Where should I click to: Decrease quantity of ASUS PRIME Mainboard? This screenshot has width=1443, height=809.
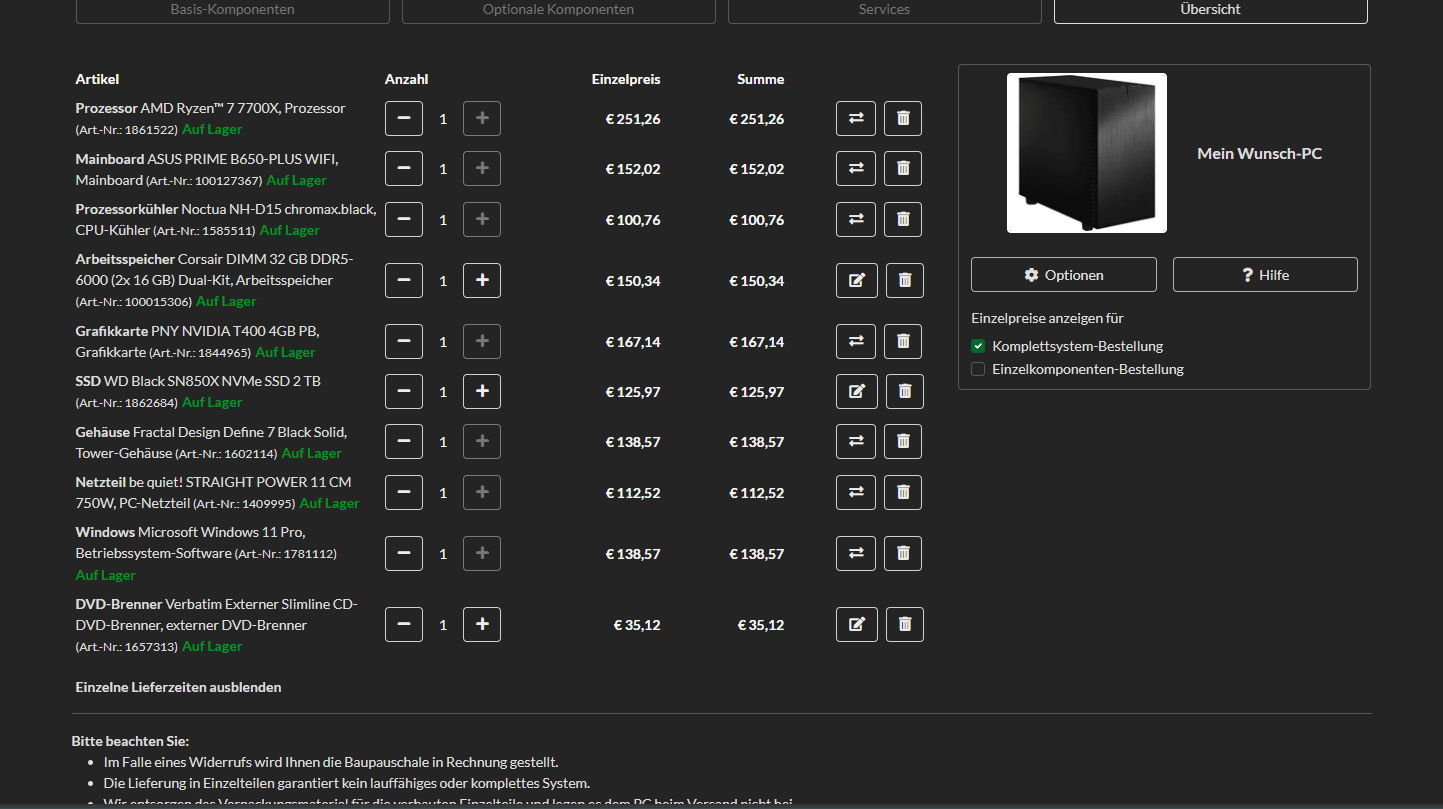(x=404, y=168)
